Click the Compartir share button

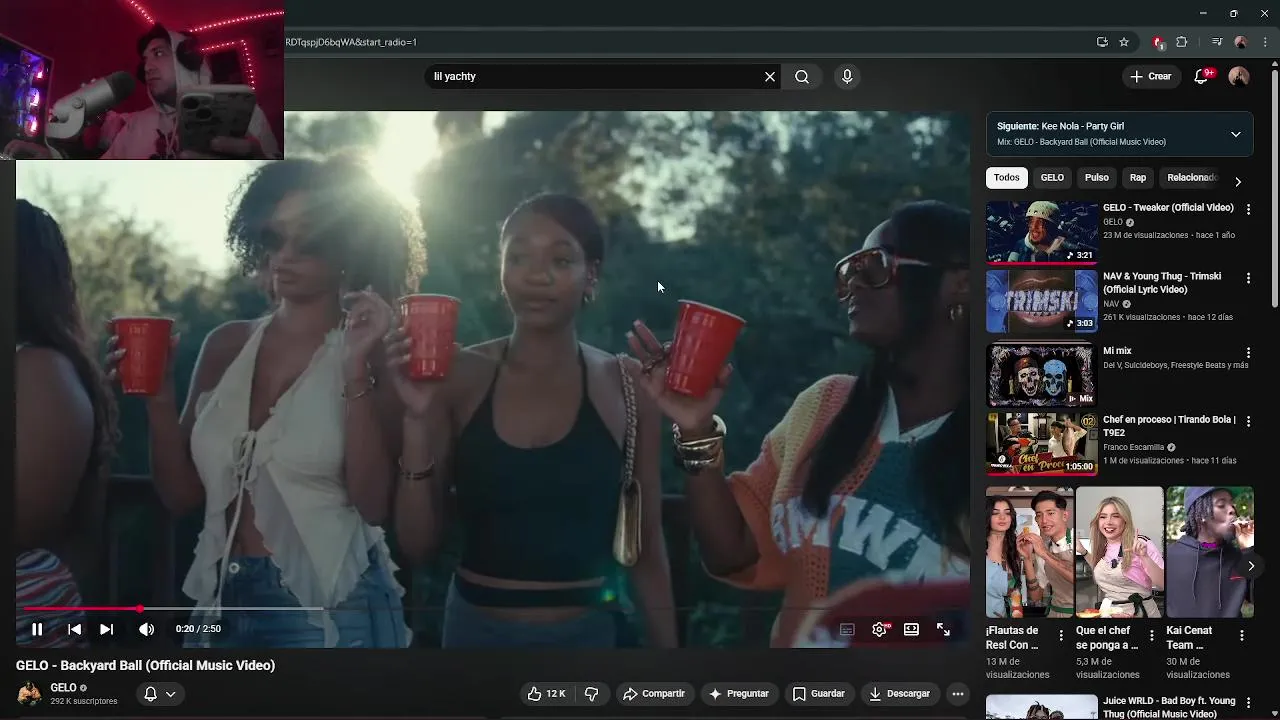tap(653, 693)
